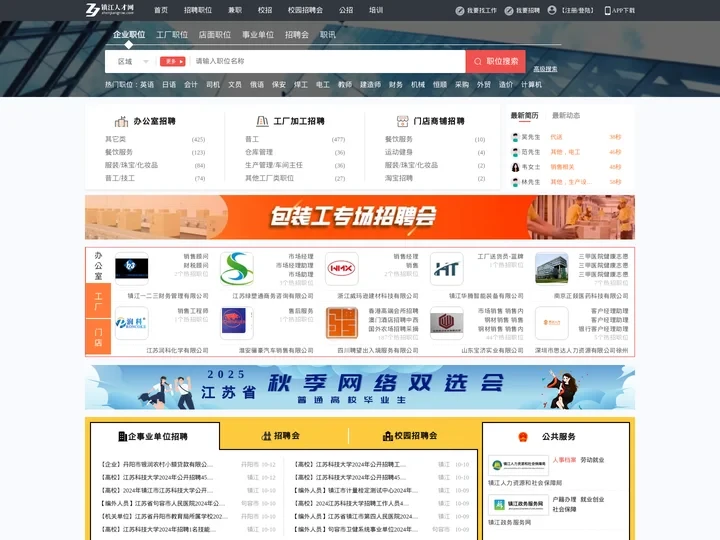Switch to the 门店 side tab

click(x=98, y=337)
